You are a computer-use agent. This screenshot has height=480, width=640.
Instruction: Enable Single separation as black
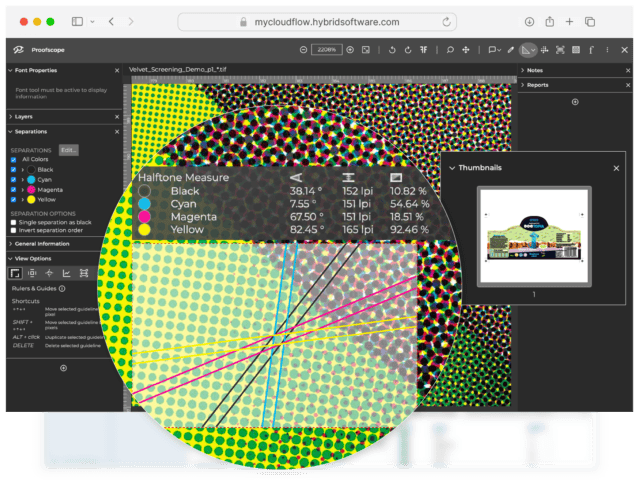13,222
